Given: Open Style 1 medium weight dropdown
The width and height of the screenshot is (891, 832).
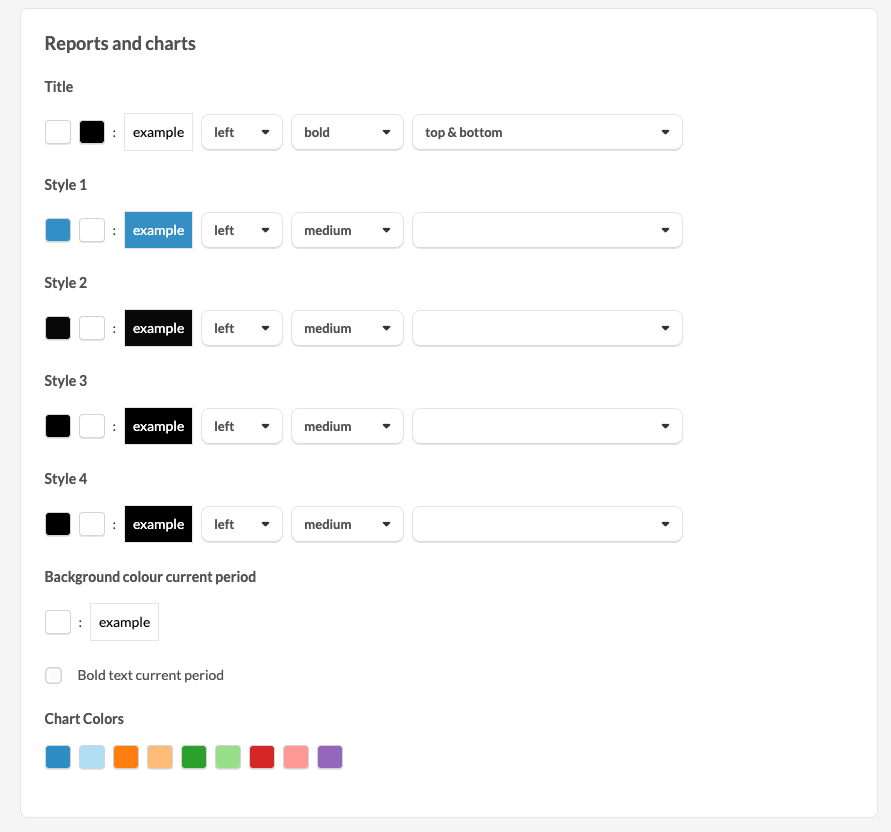Looking at the screenshot, I should 347,230.
